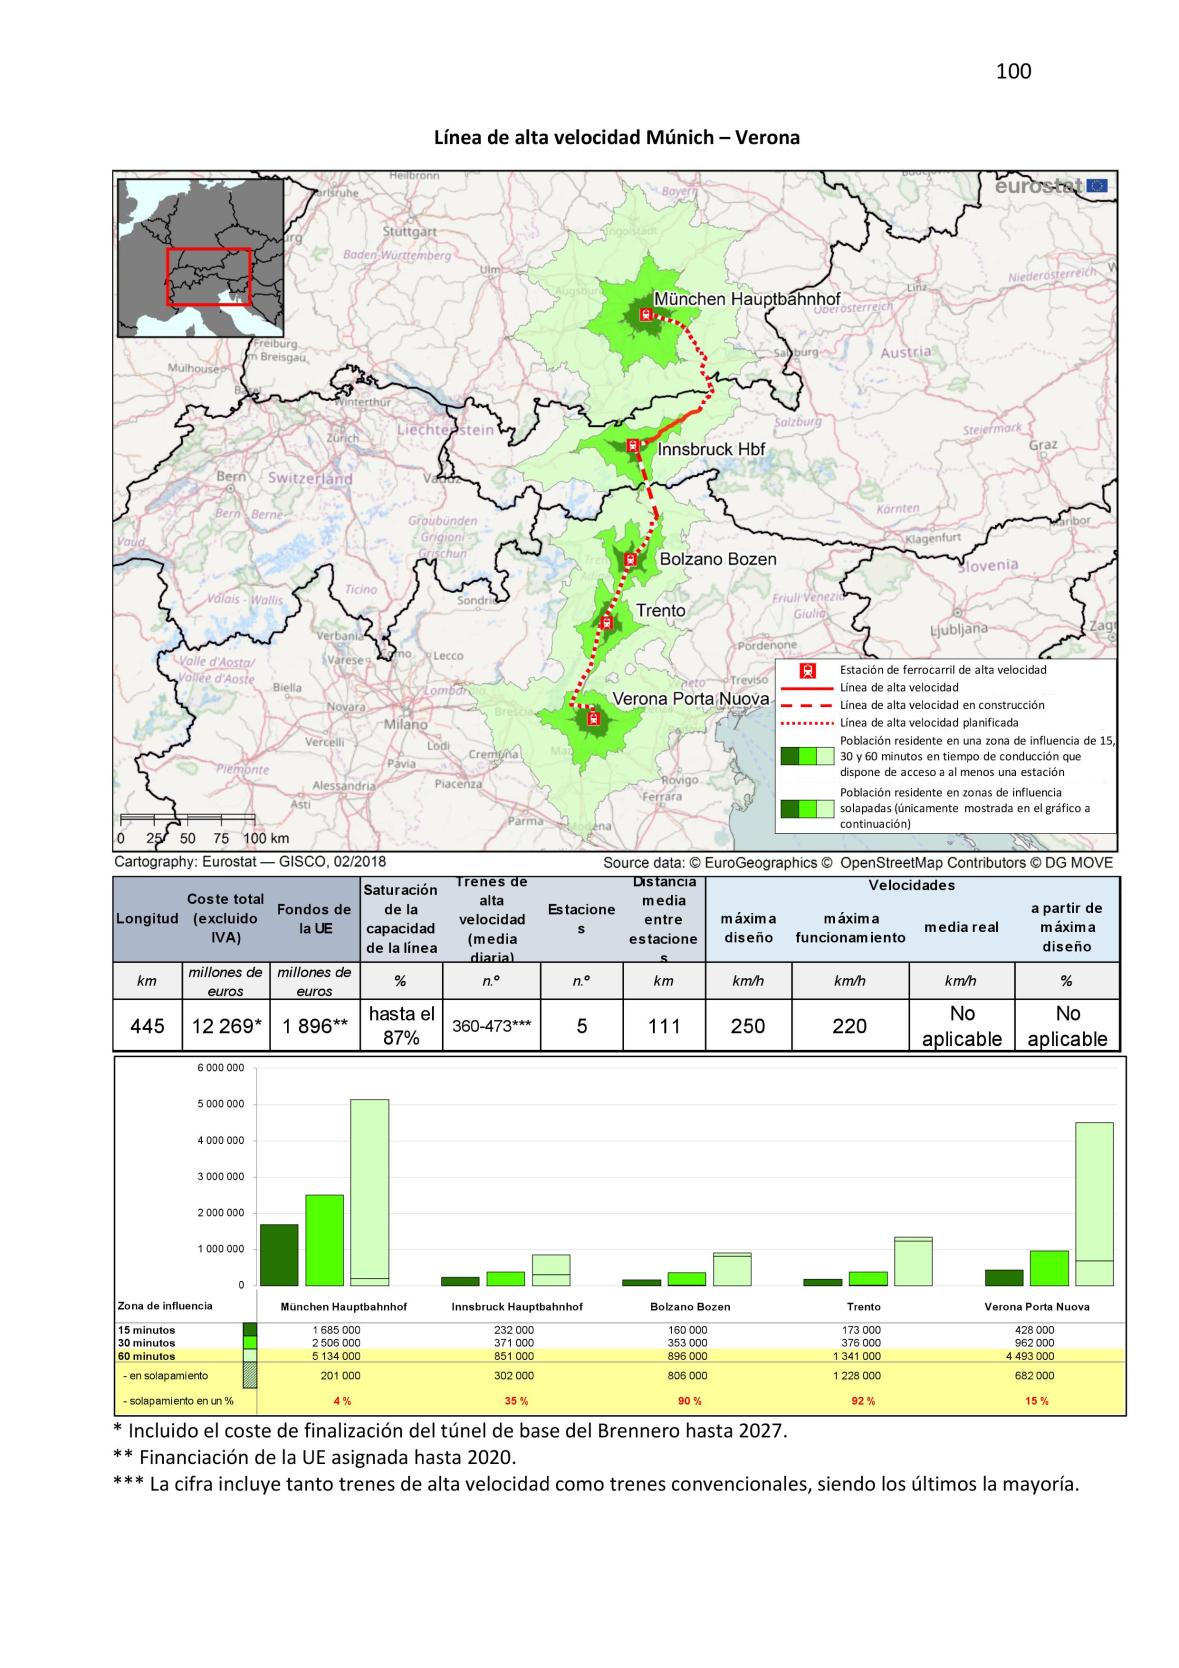Click the solid red line legend symbol

click(806, 688)
